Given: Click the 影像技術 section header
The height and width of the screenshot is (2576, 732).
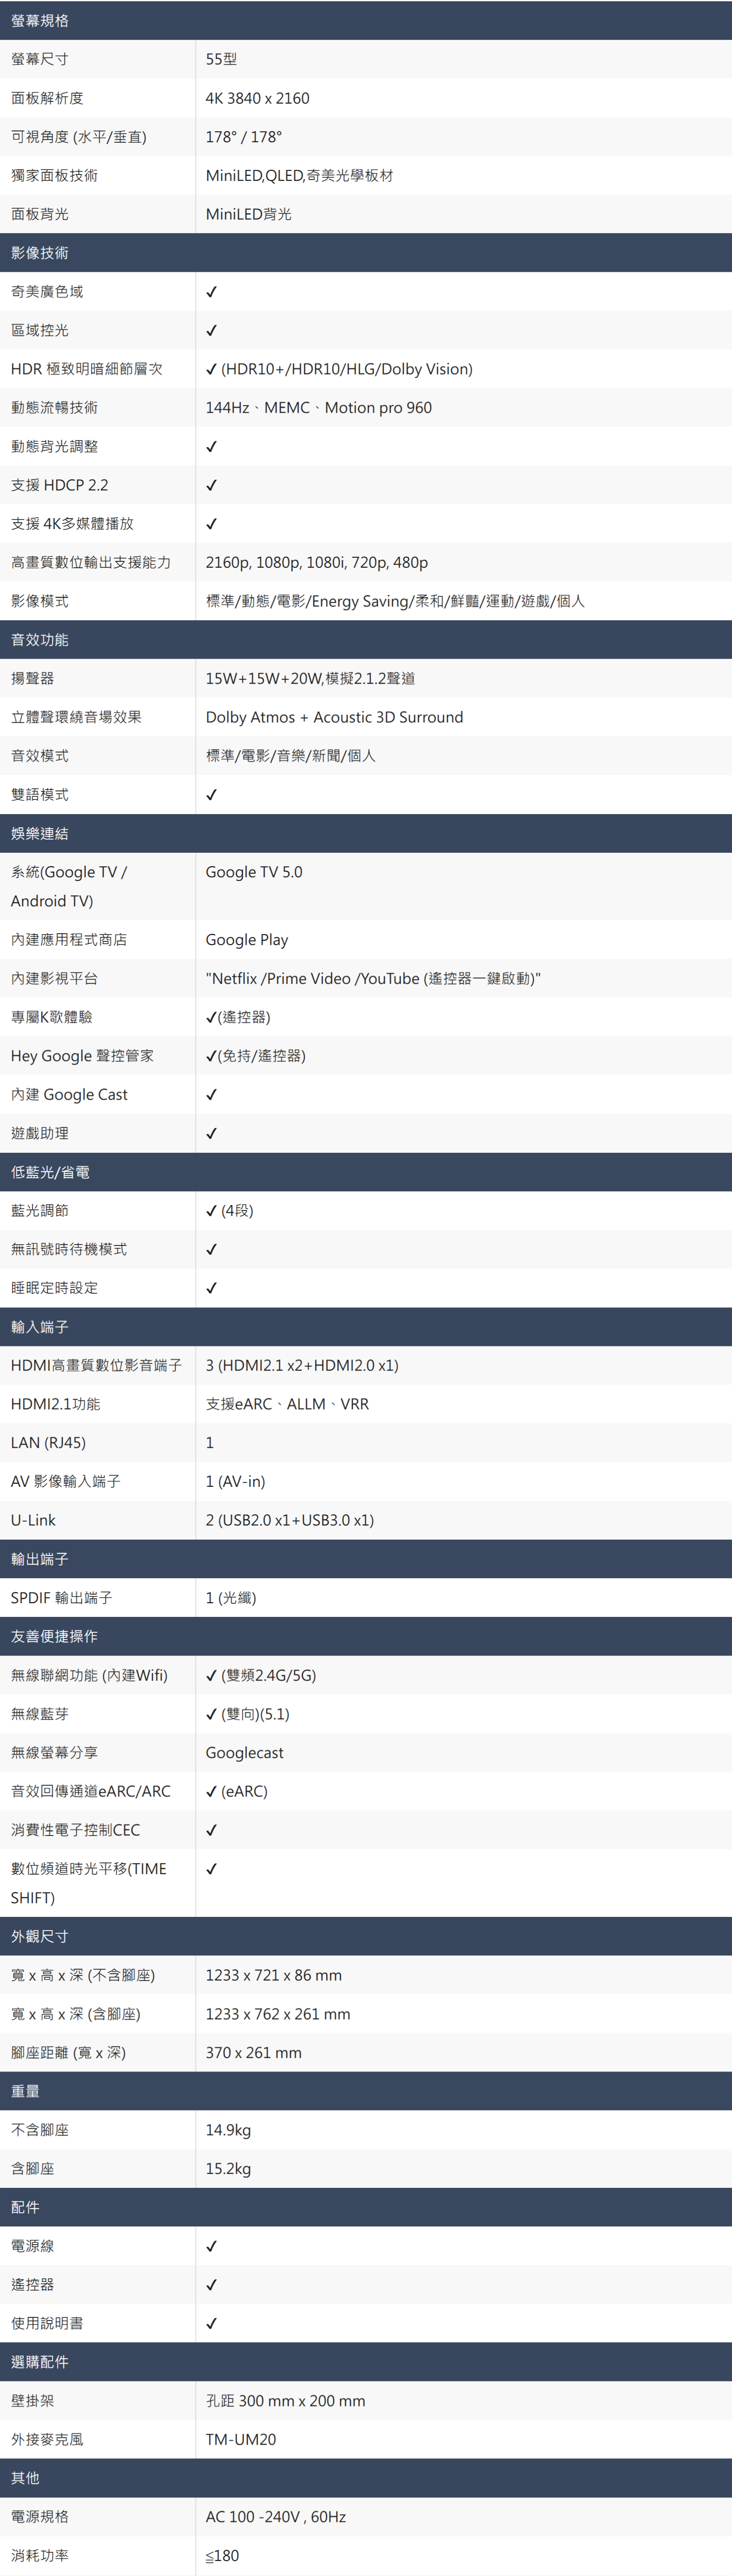Looking at the screenshot, I should [40, 253].
